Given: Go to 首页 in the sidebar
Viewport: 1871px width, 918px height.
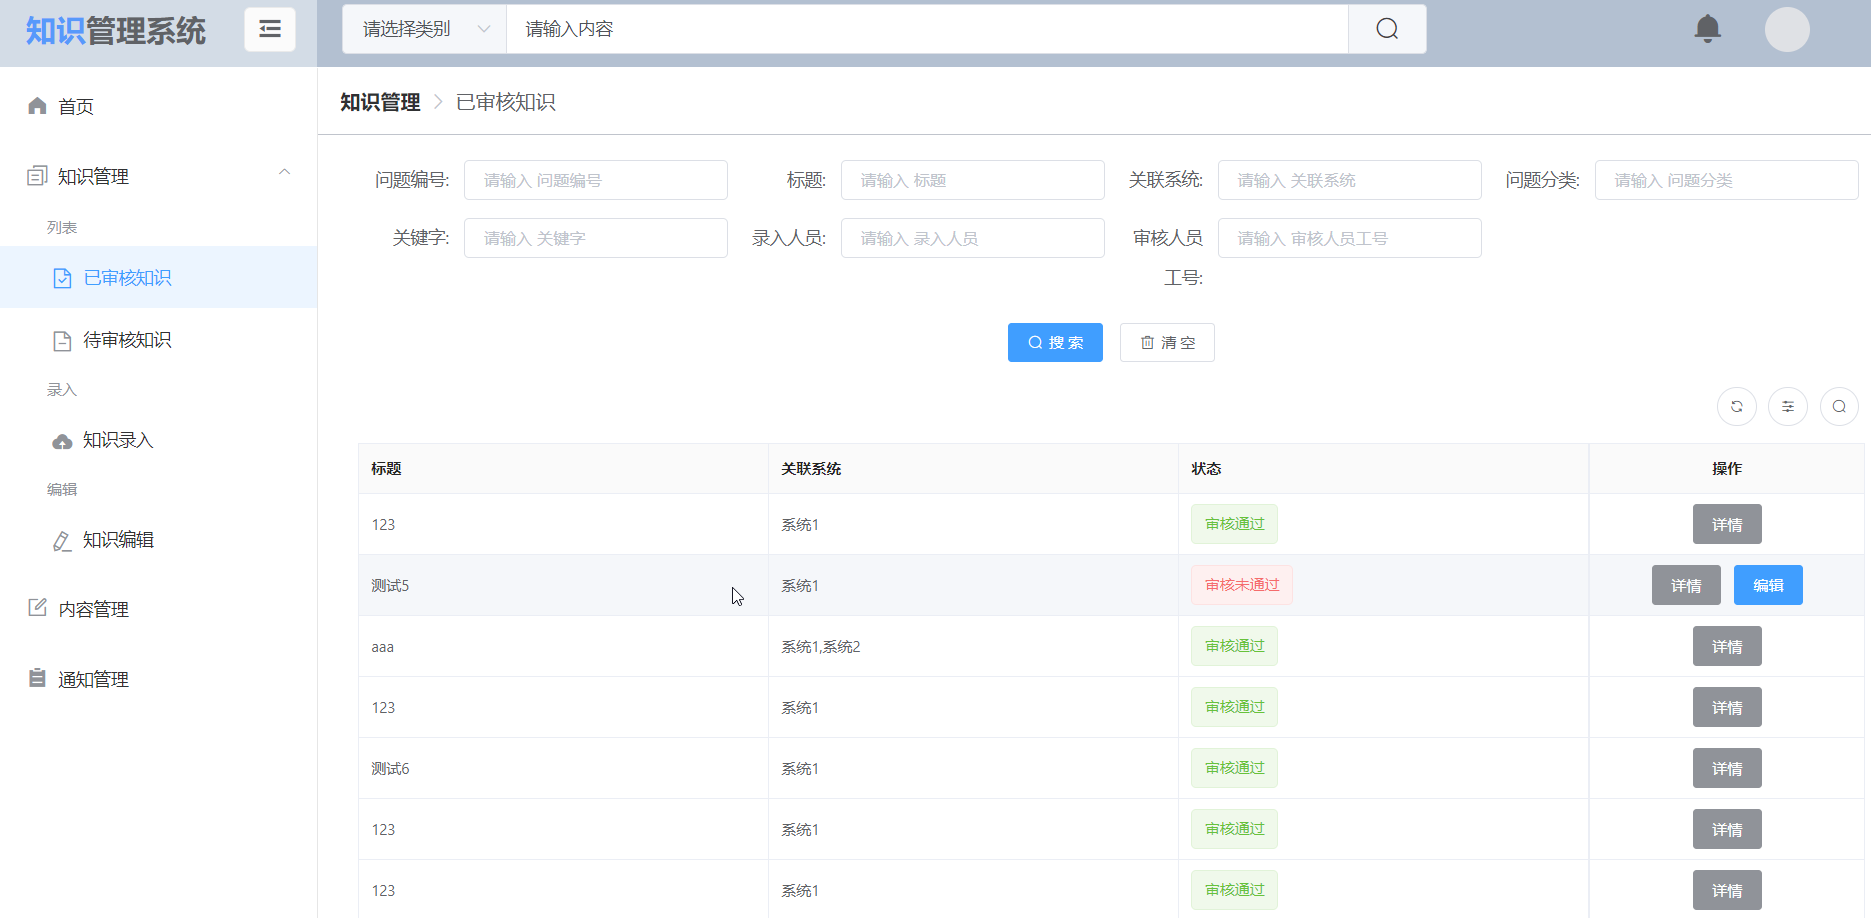Looking at the screenshot, I should [x=159, y=106].
